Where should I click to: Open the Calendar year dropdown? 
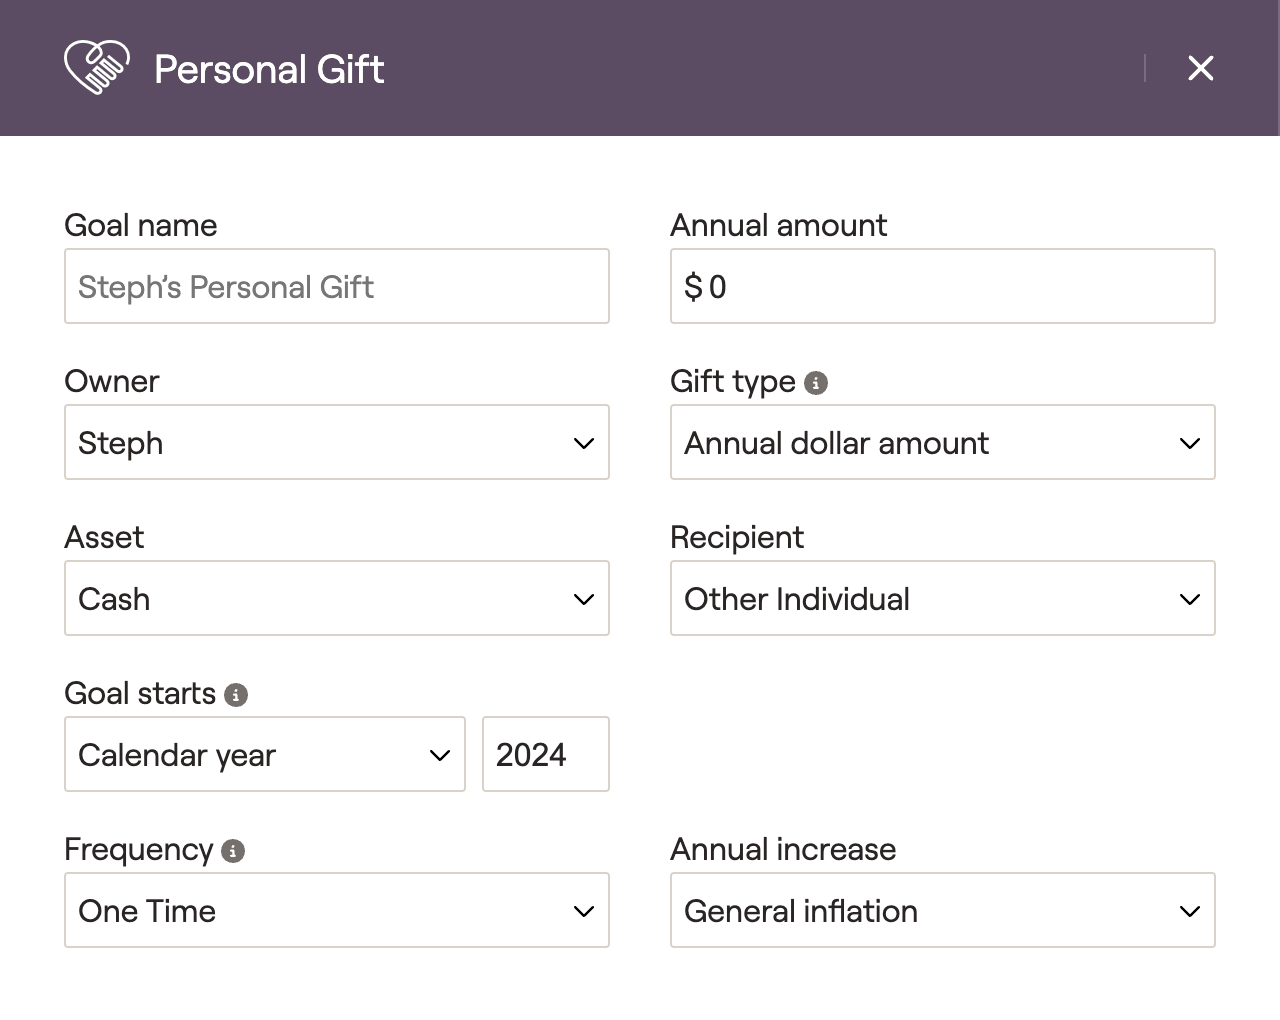tap(264, 754)
